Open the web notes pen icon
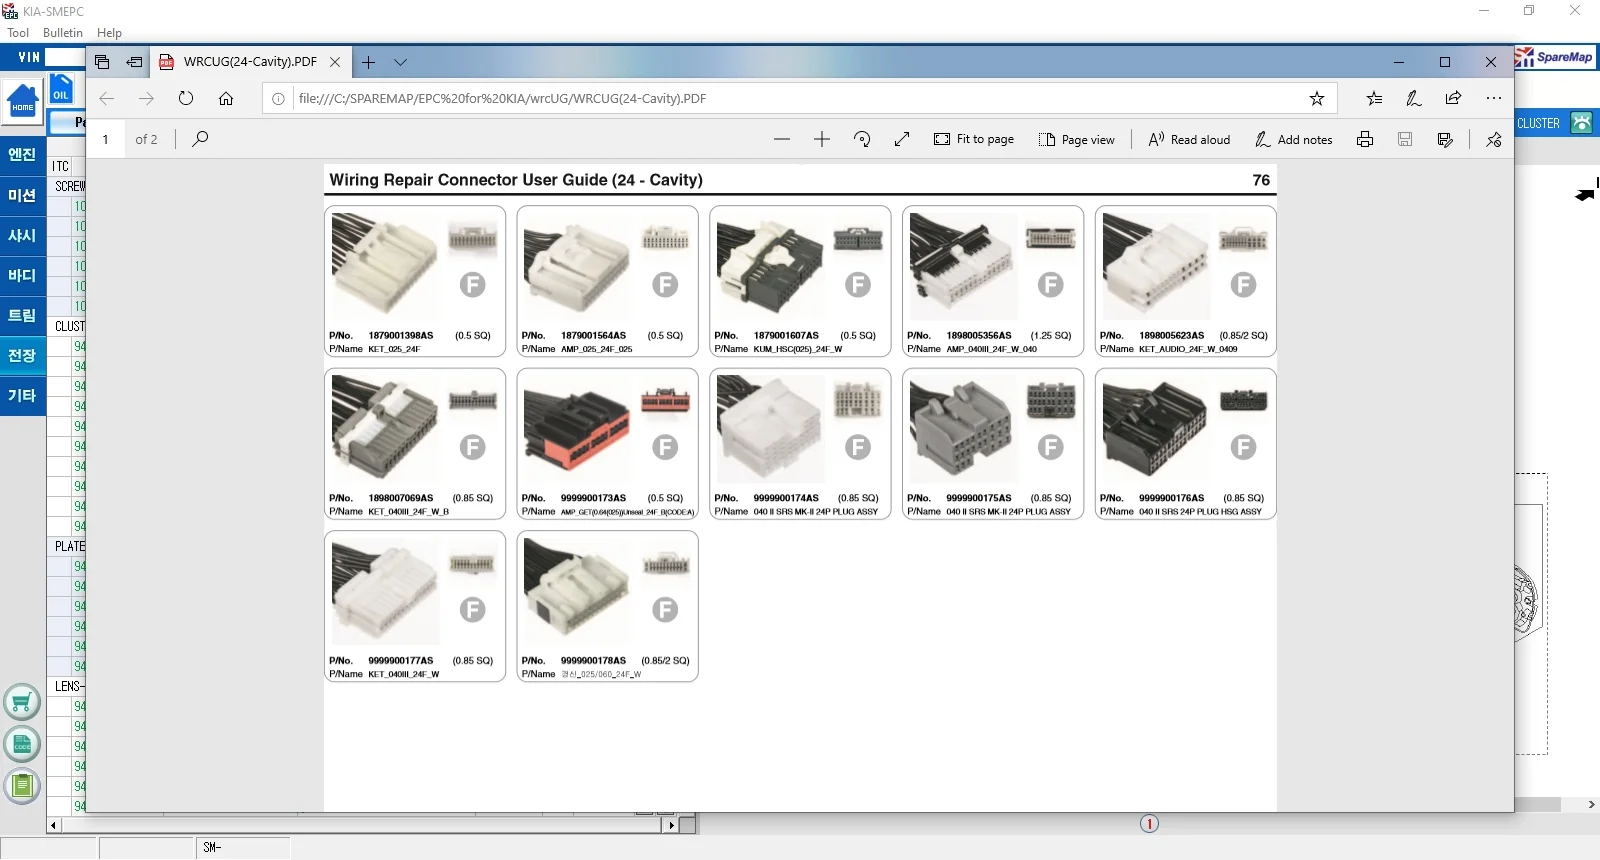Viewport: 1600px width, 860px height. (x=1413, y=98)
